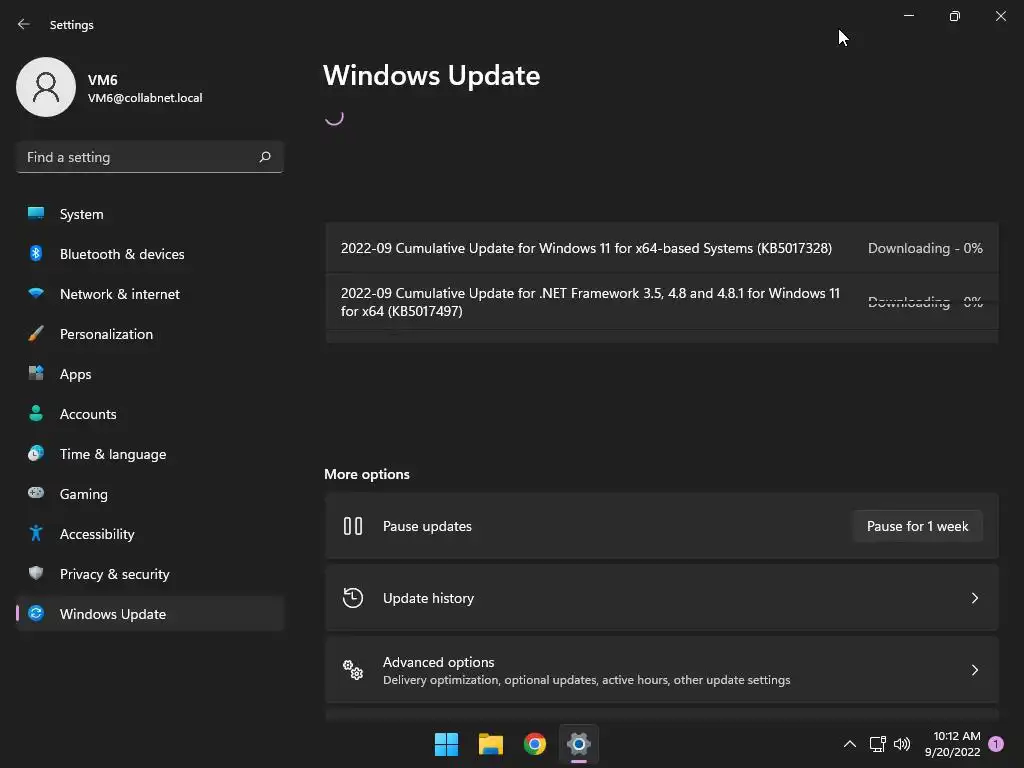Click Pause for 1 week button
The image size is (1024, 768).
pyautogui.click(x=918, y=526)
